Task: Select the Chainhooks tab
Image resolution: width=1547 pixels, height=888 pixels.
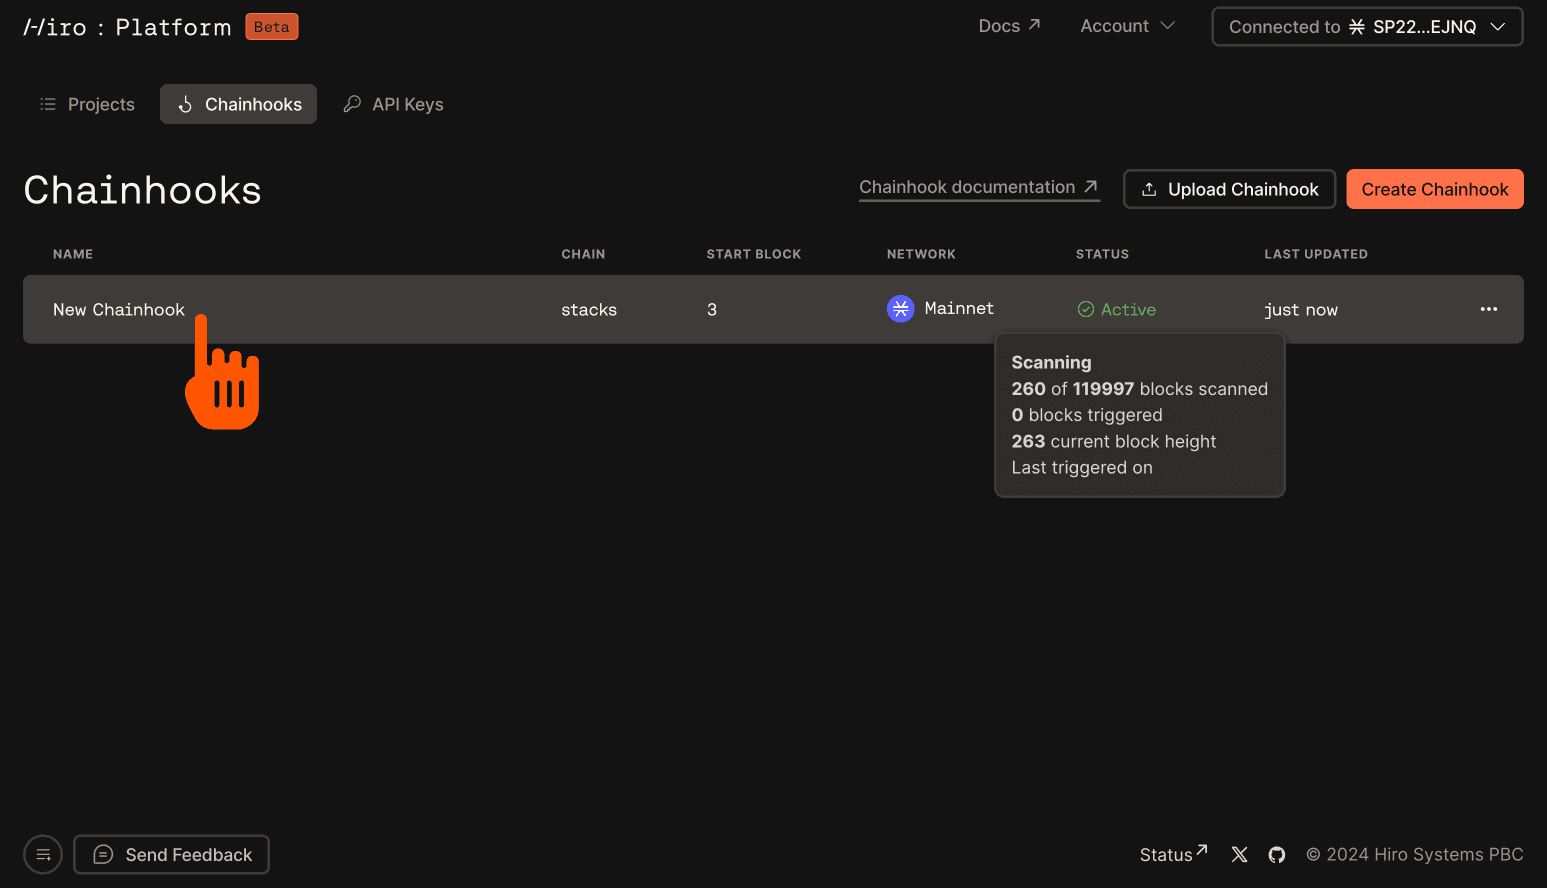Action: [238, 104]
